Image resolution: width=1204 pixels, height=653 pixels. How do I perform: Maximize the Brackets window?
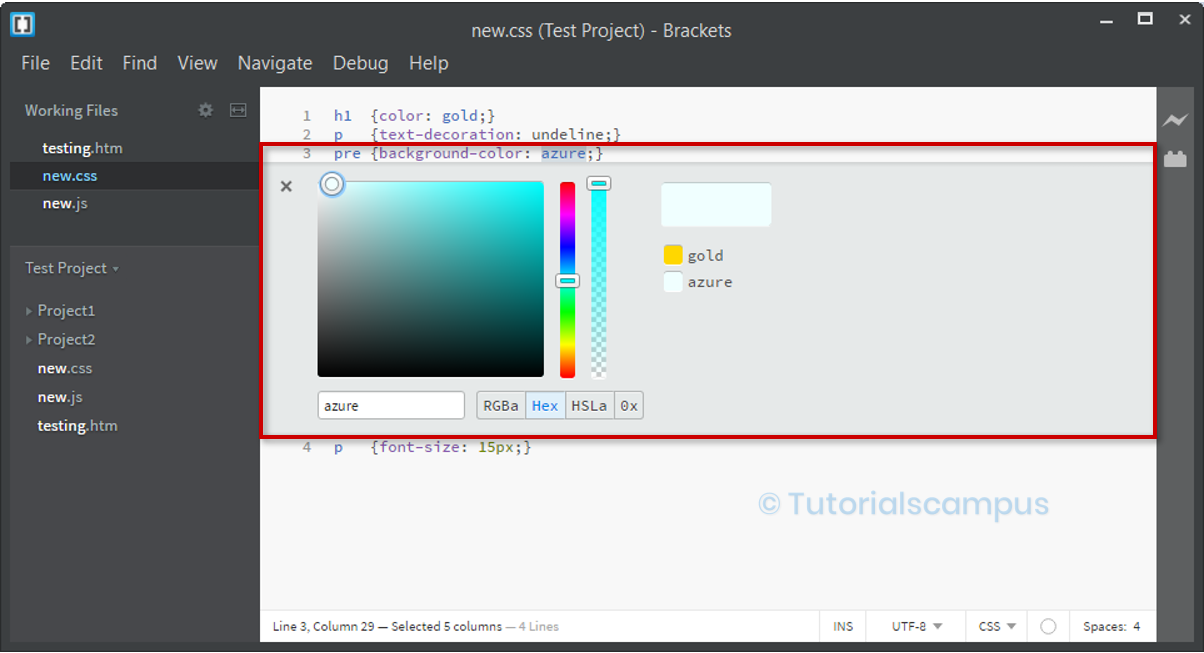[1145, 18]
